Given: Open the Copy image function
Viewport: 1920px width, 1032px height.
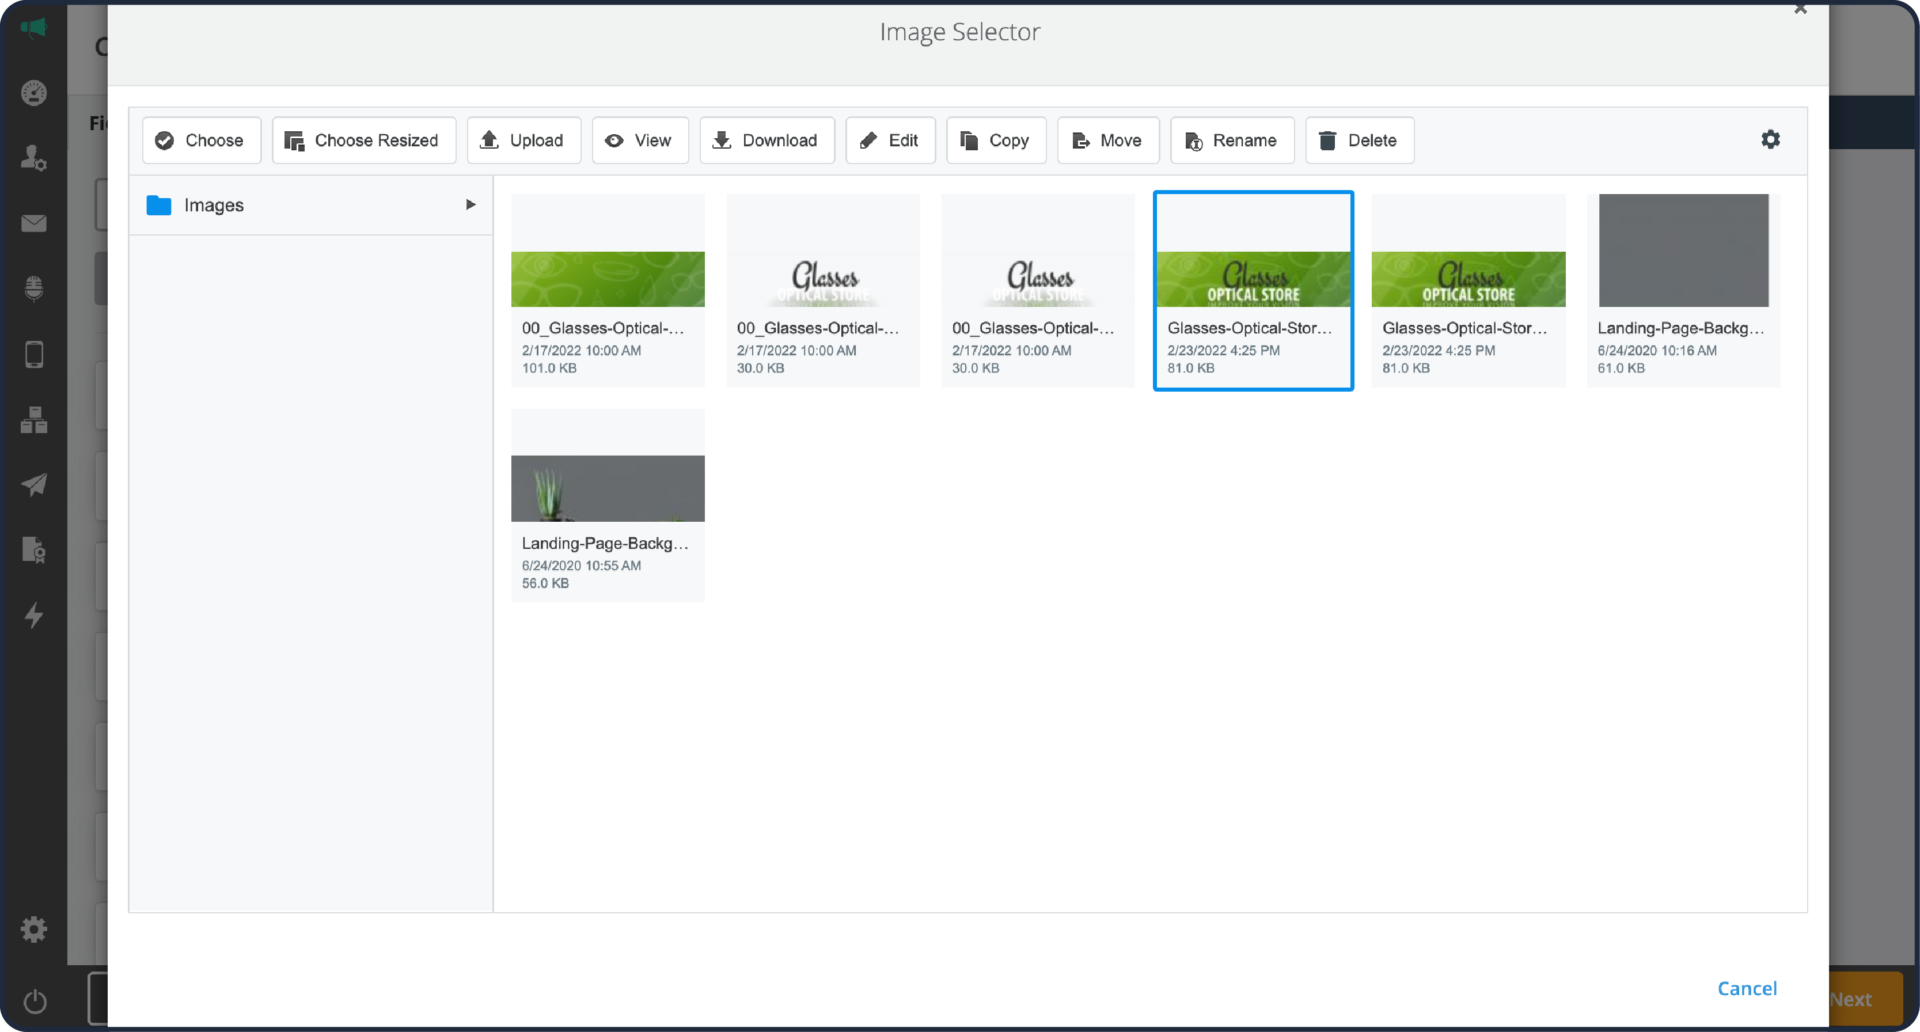Looking at the screenshot, I should (x=995, y=140).
